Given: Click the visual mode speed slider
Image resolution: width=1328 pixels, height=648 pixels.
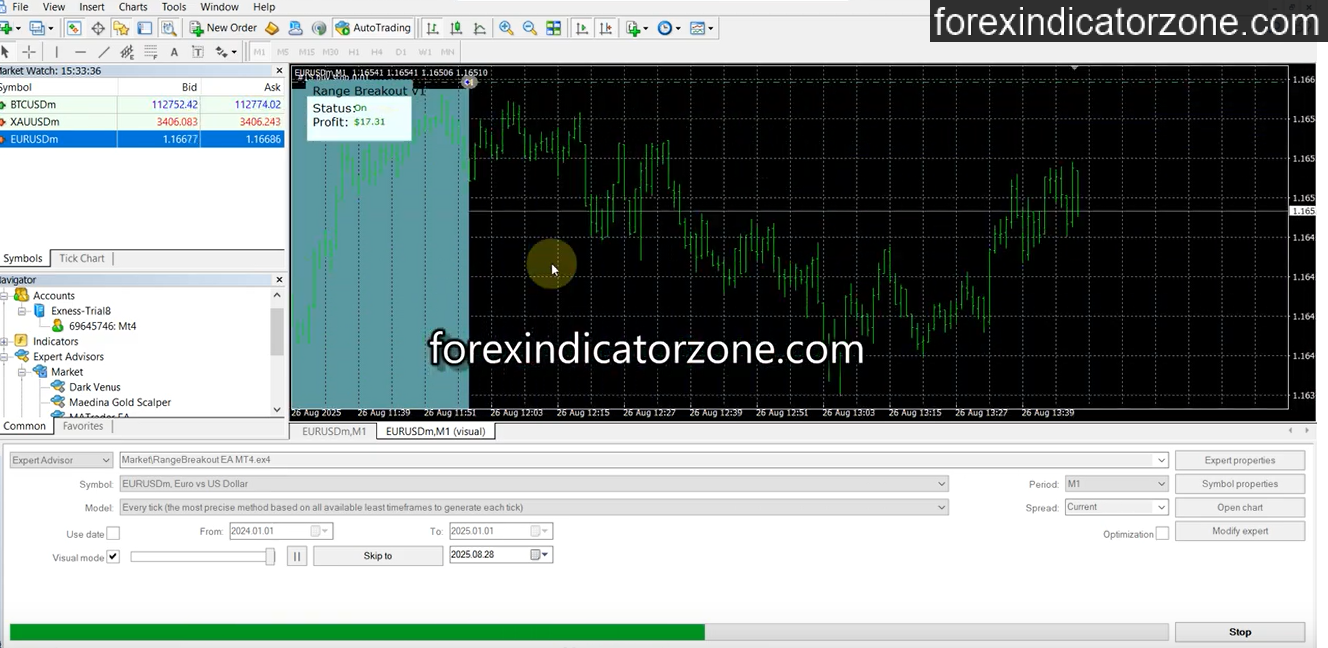Looking at the screenshot, I should tap(203, 556).
